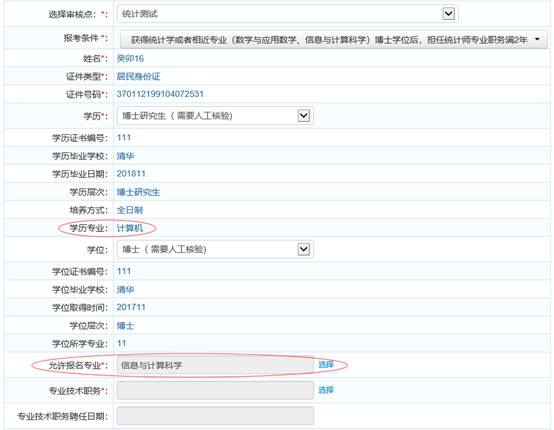Image resolution: width=554 pixels, height=430 pixels.
Task: Click the 学位 combo box showing 博士
Action: click(x=215, y=249)
